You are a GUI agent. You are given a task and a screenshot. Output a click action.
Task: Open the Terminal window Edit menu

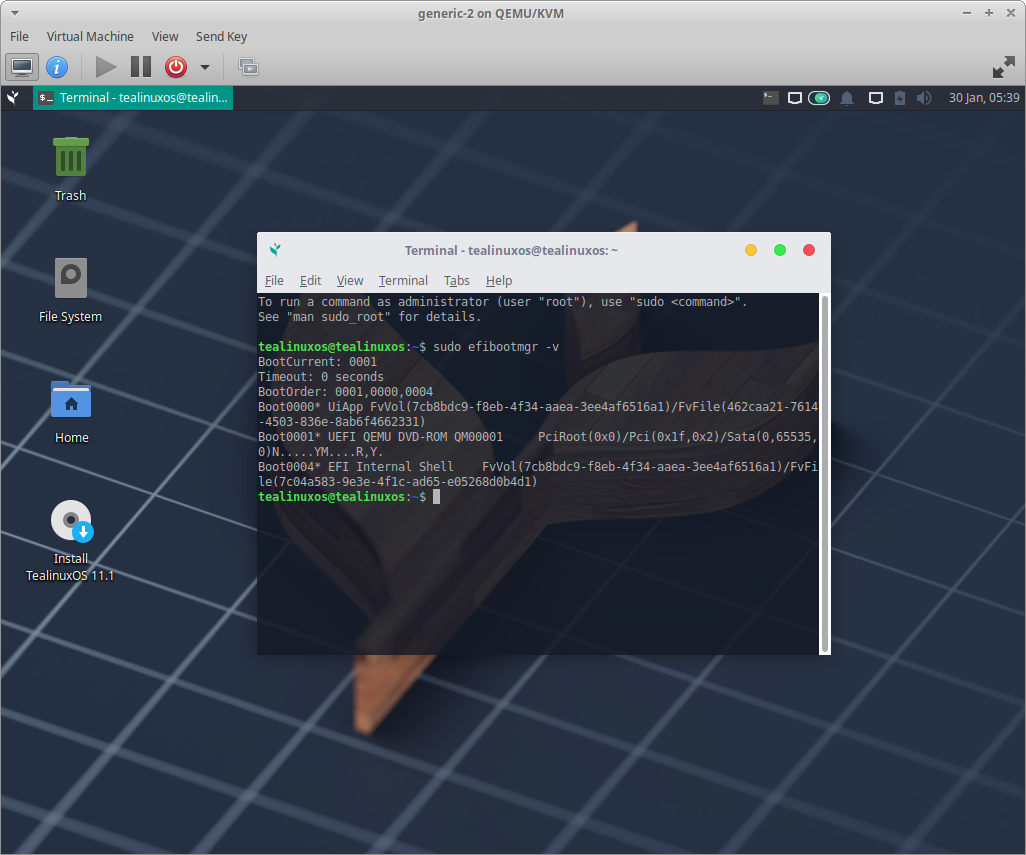[x=310, y=281]
